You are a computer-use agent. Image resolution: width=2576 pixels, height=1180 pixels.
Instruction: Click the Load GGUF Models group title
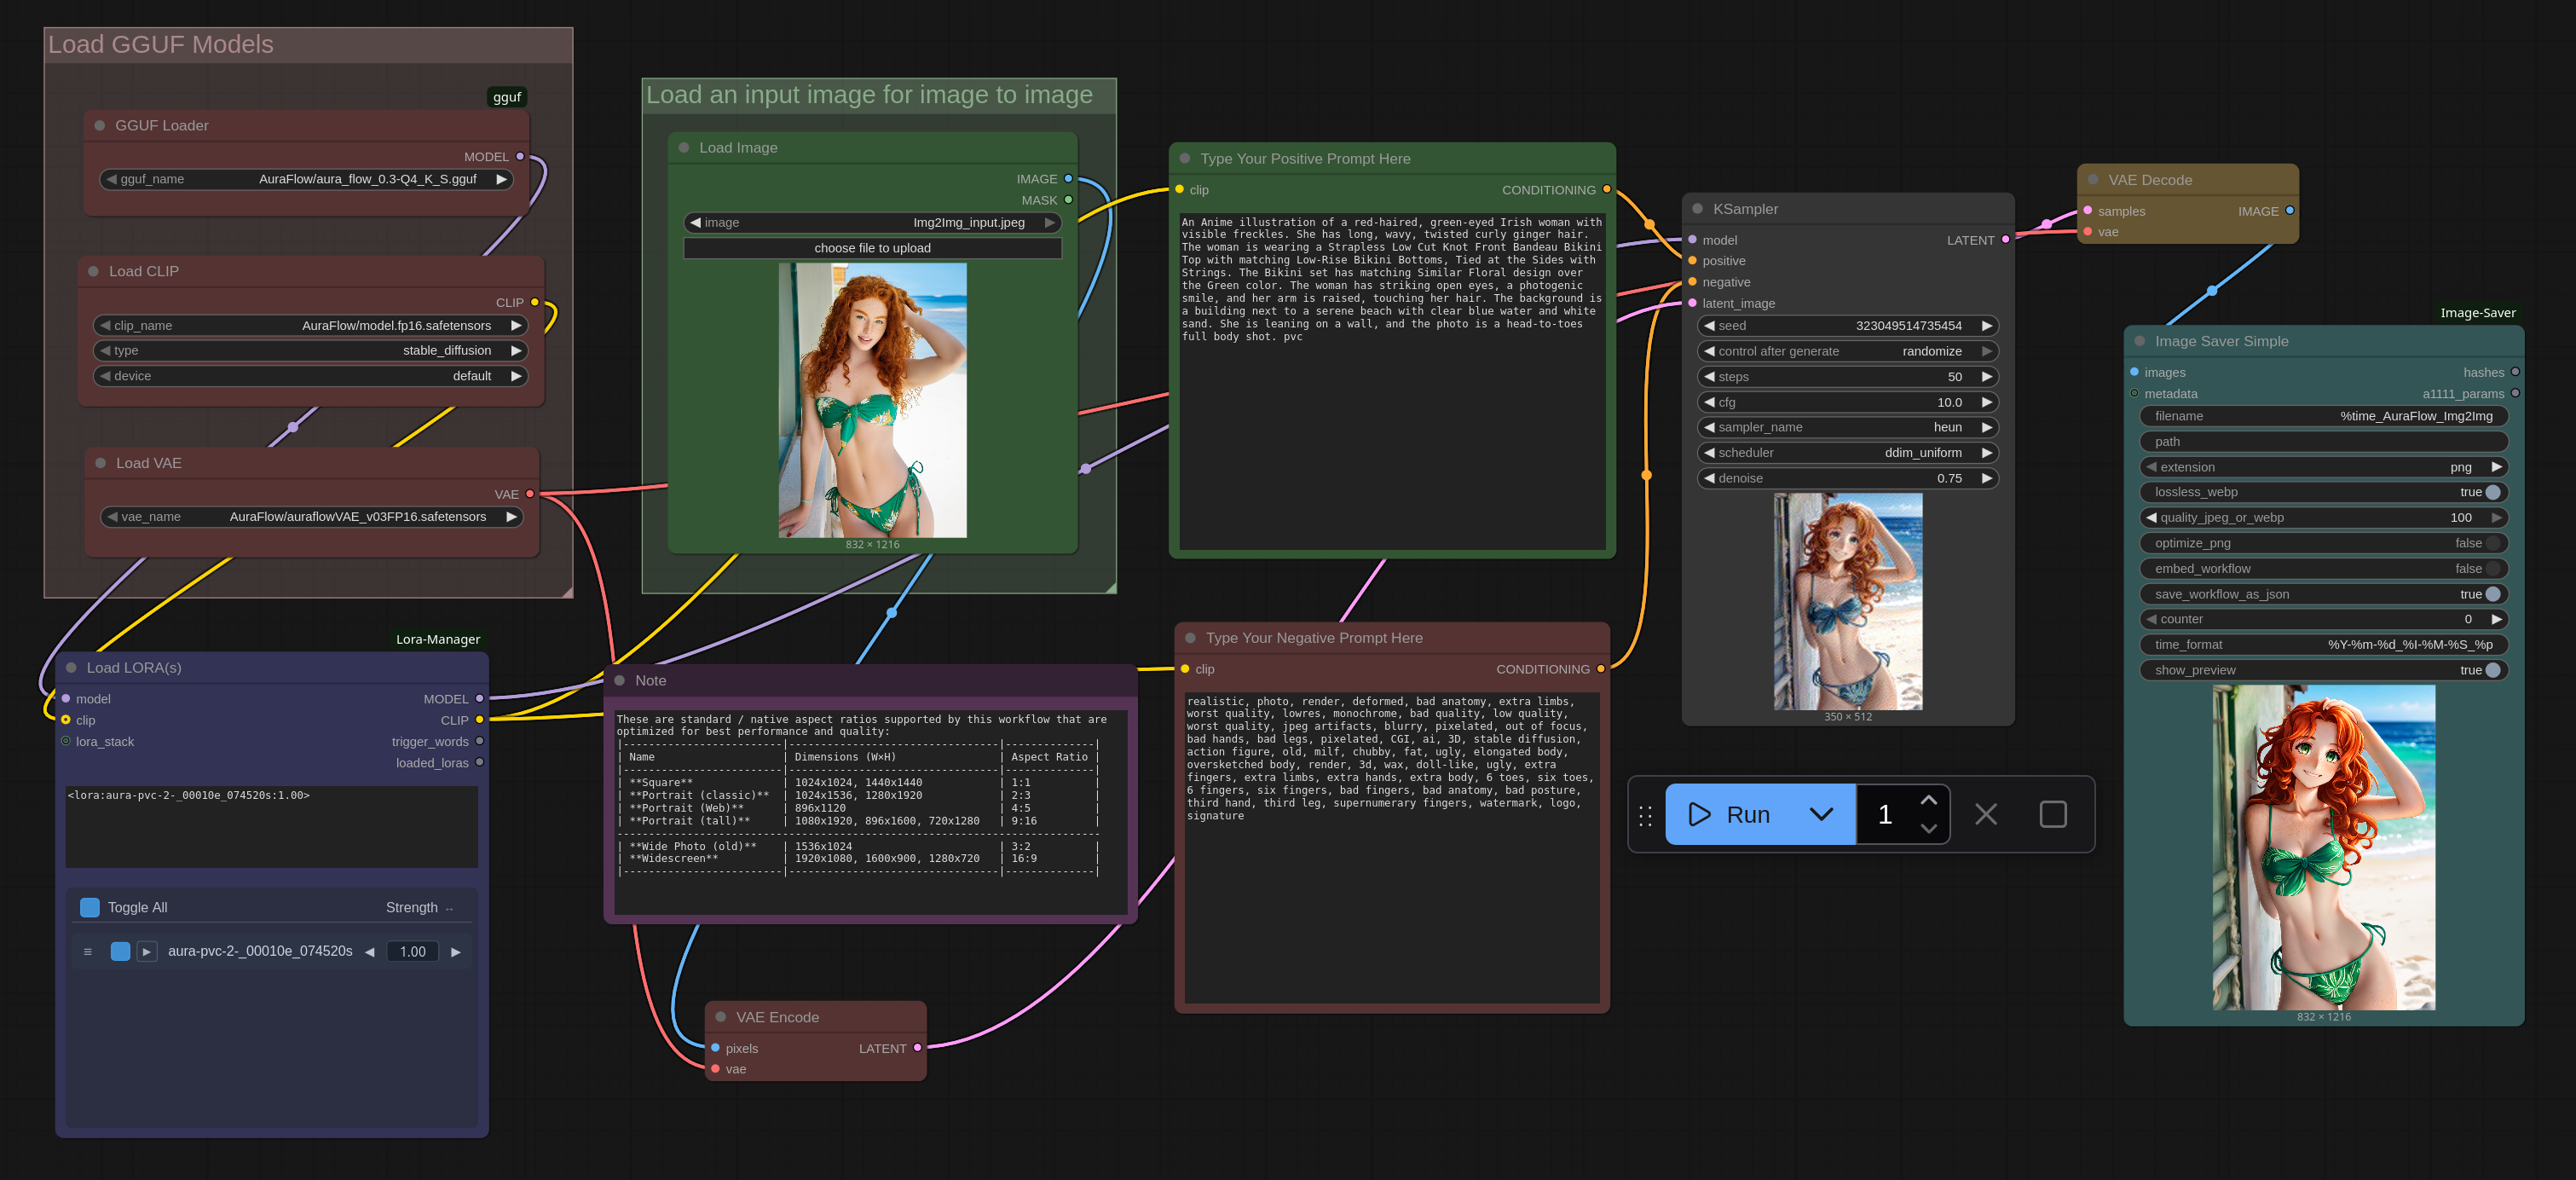point(161,45)
